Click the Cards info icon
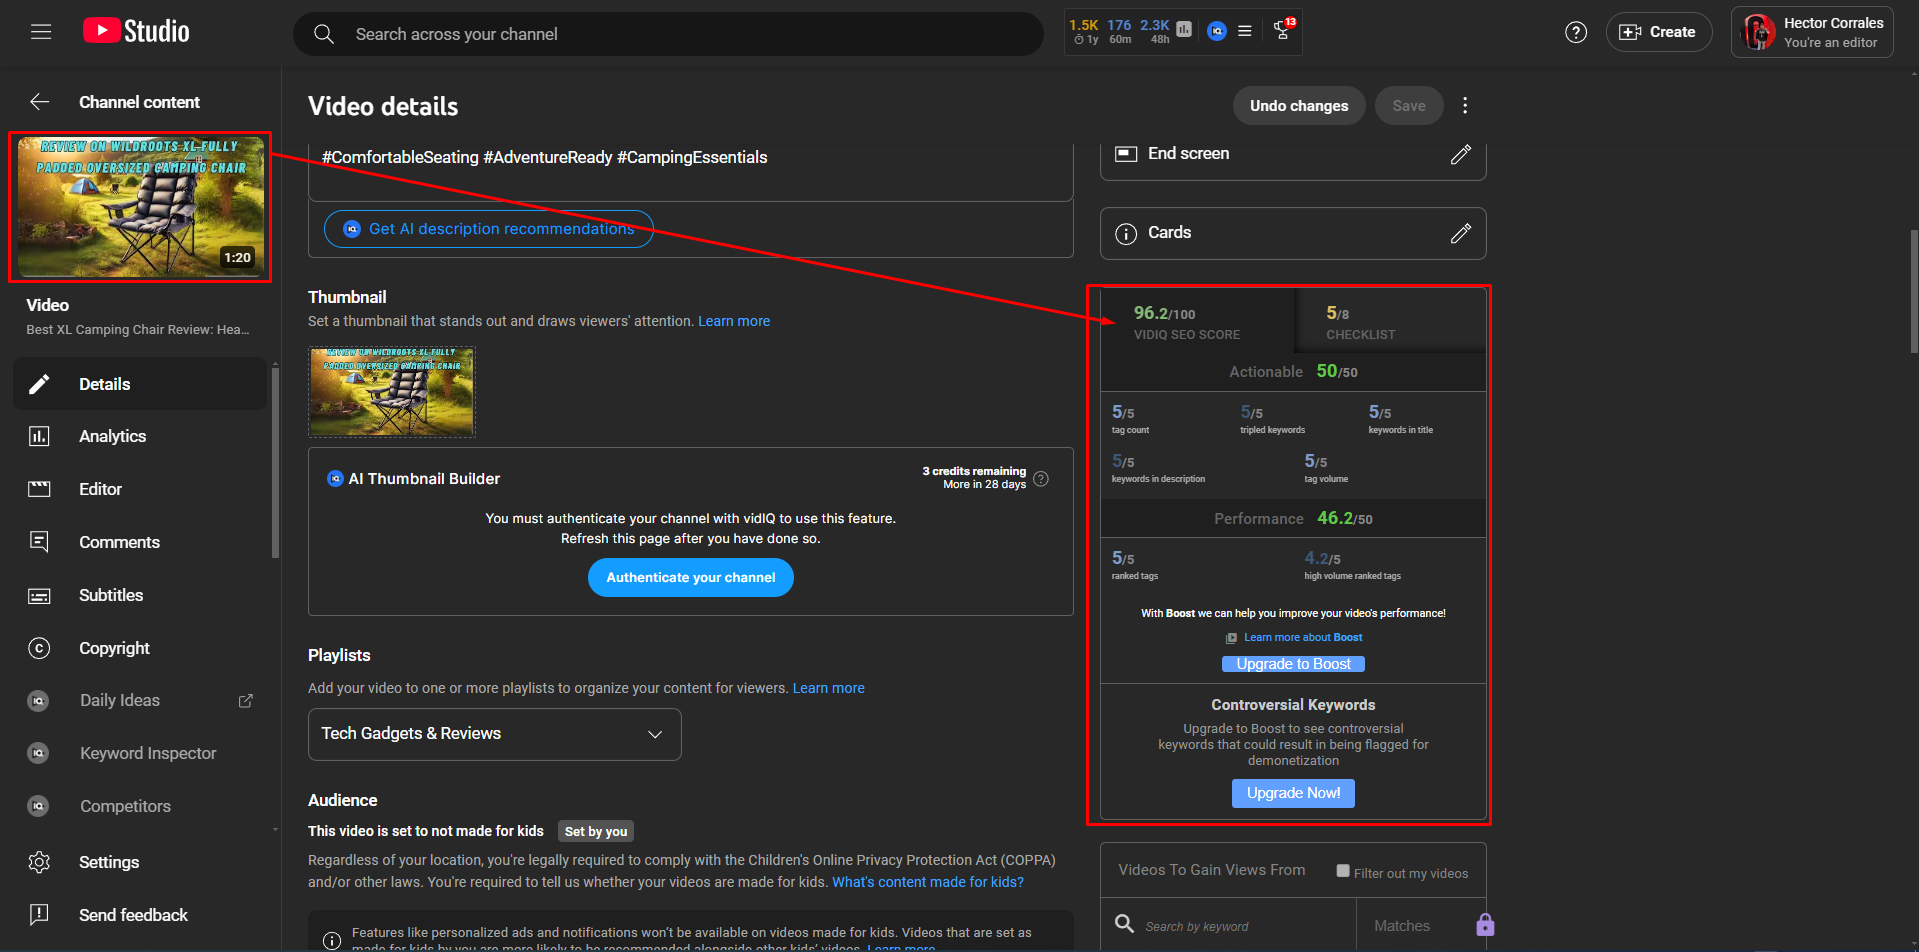Screen dimensions: 1919x952 [1126, 233]
